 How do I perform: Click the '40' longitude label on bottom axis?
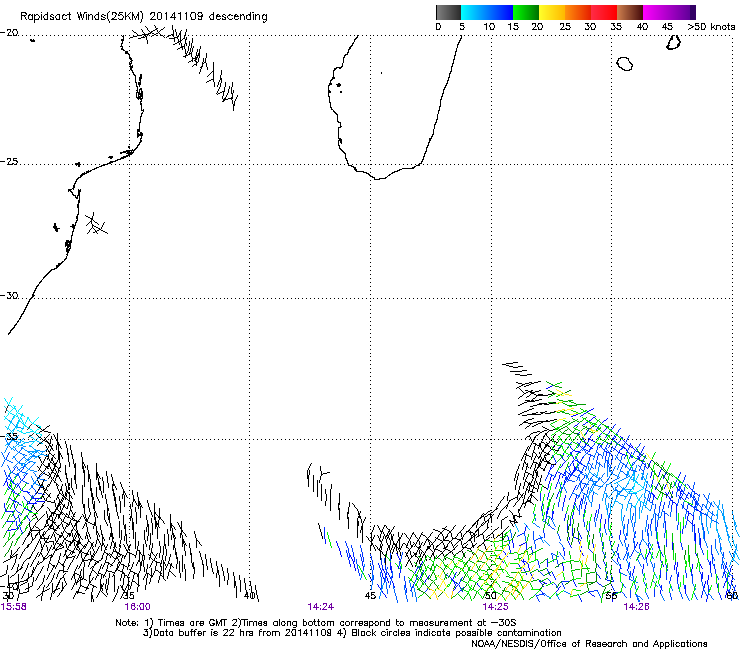click(x=250, y=596)
